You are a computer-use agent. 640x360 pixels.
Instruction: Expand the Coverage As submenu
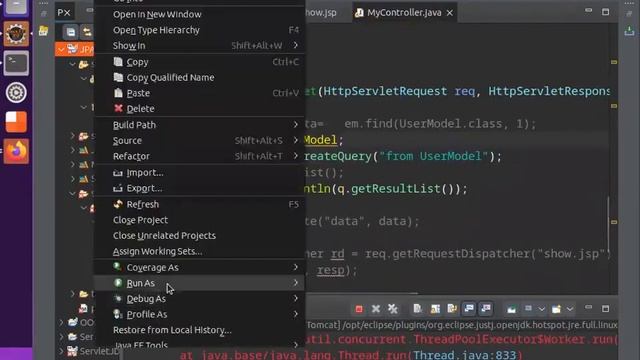point(200,267)
